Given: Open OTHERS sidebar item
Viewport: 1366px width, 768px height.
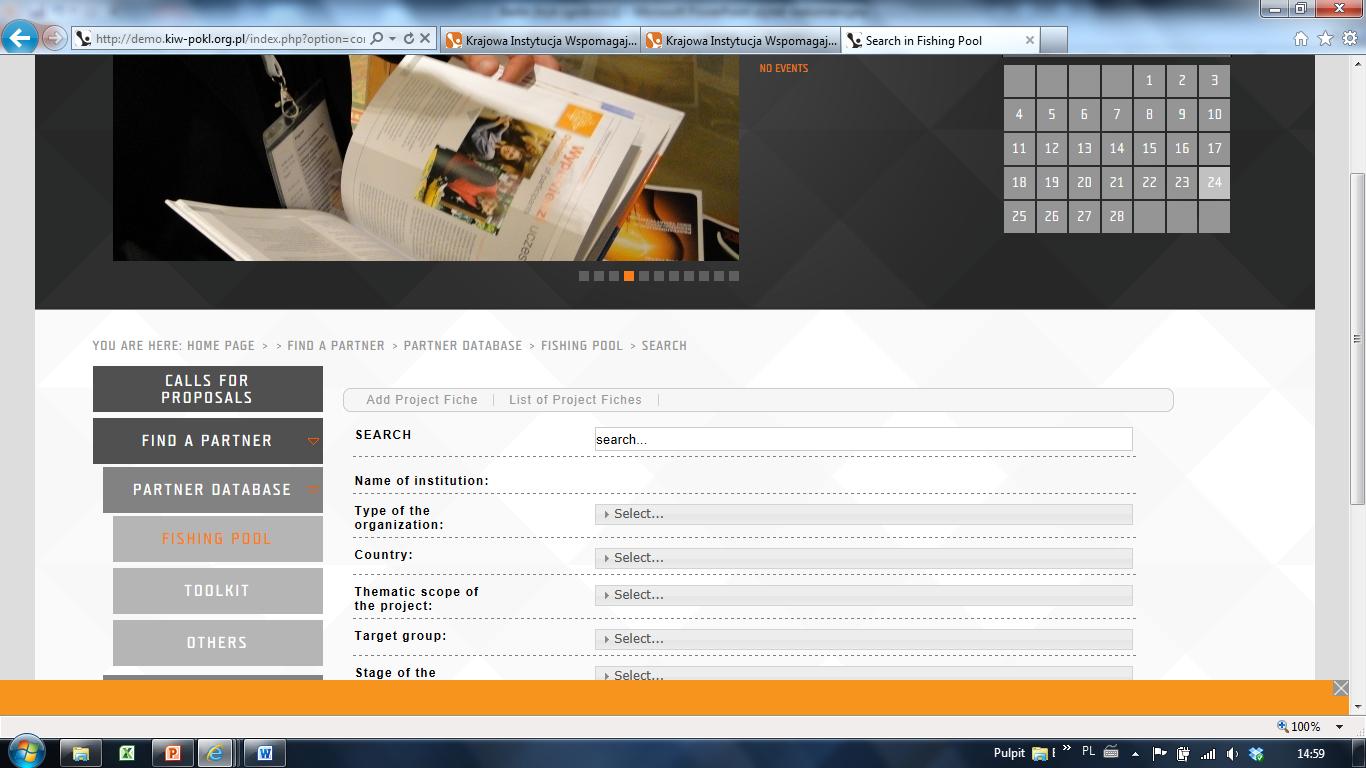Looking at the screenshot, I should (x=218, y=643).
